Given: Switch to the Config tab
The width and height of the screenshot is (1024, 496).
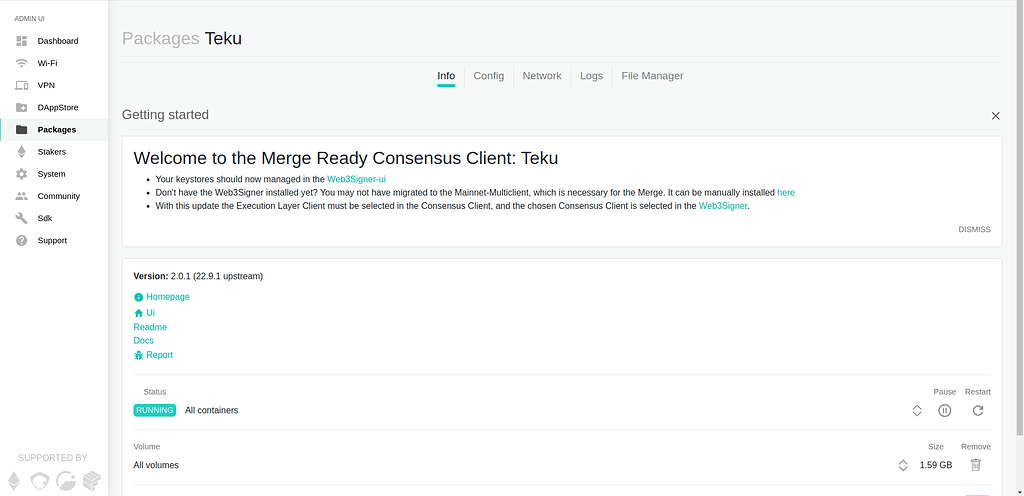Looking at the screenshot, I should coord(488,76).
